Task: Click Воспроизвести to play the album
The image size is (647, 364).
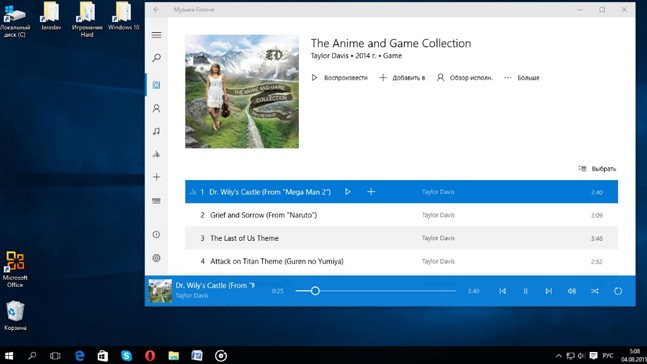Action: click(339, 78)
